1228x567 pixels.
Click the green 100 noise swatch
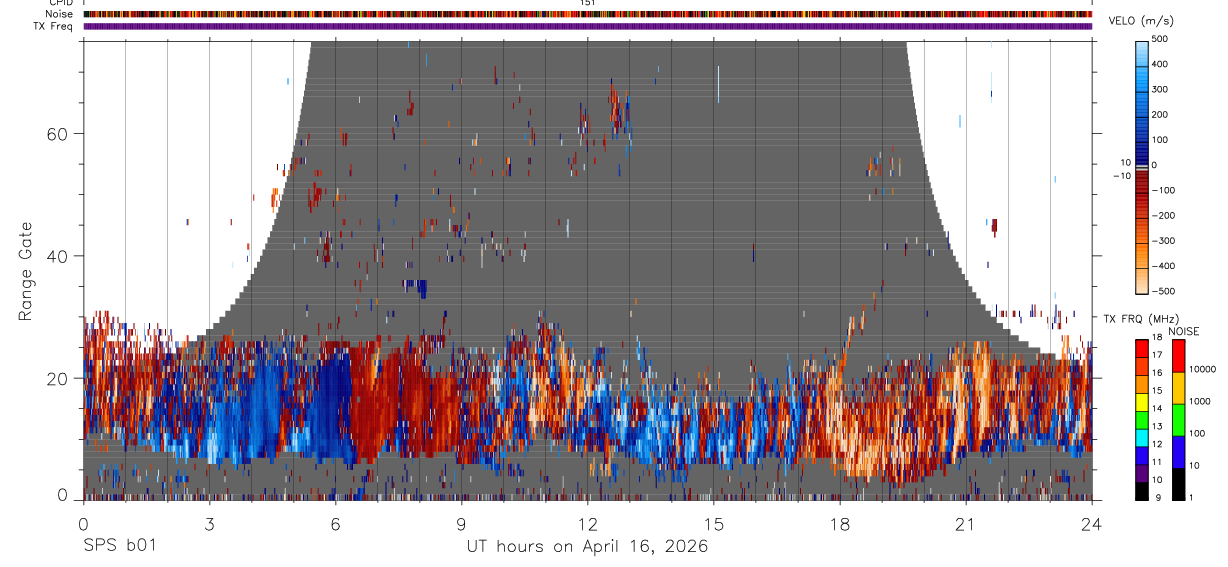click(1178, 420)
